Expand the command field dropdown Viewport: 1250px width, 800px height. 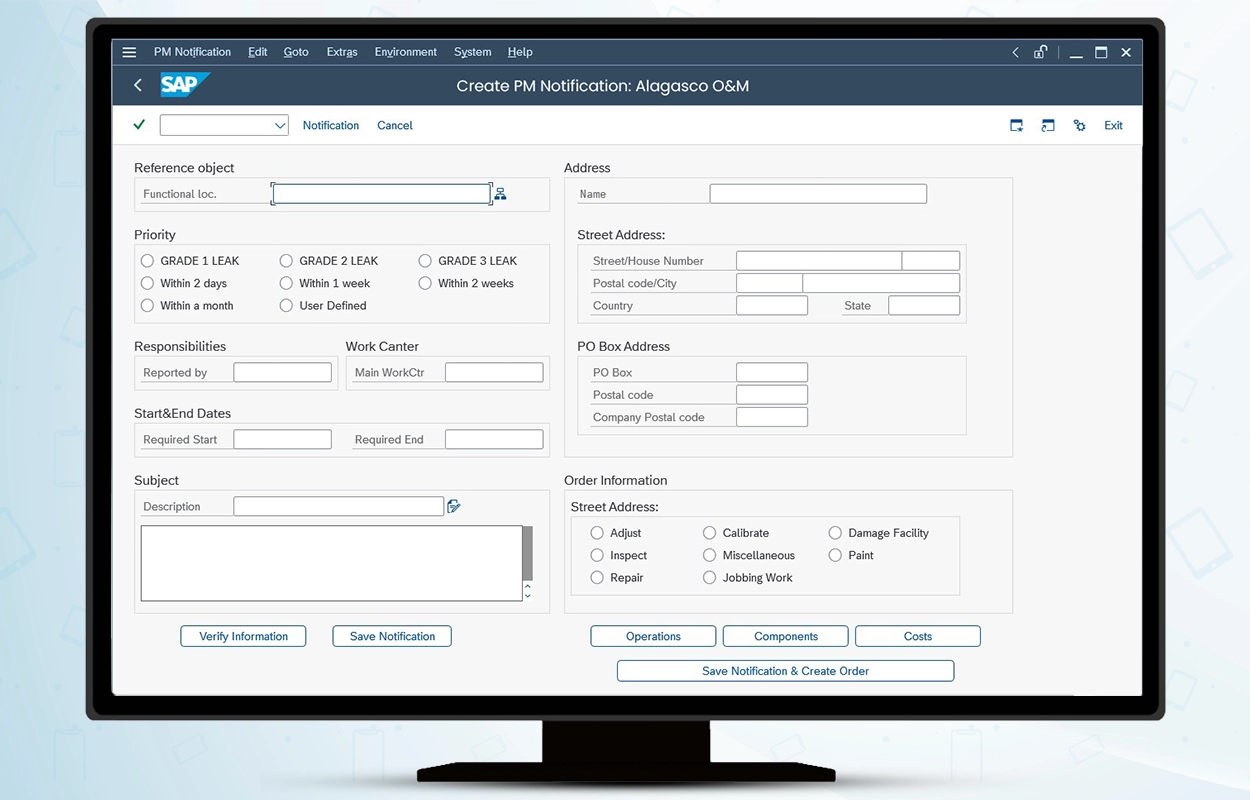tap(280, 125)
